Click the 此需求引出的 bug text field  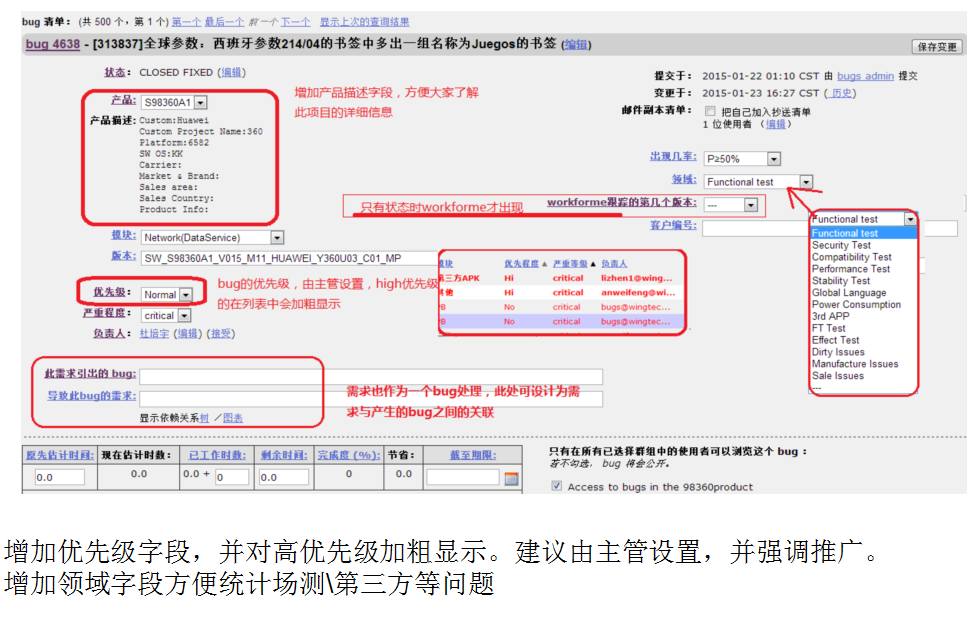[x=370, y=376]
